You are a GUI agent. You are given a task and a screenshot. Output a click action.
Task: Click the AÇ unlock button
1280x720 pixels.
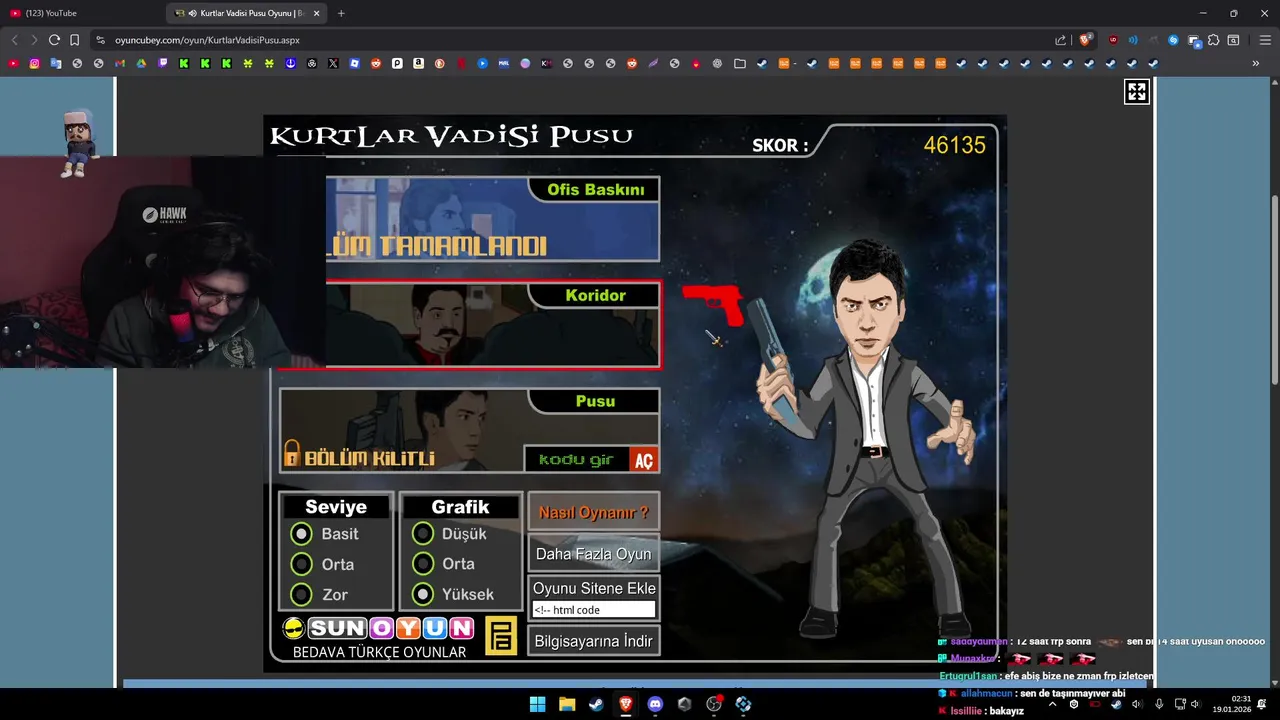pyautogui.click(x=644, y=460)
